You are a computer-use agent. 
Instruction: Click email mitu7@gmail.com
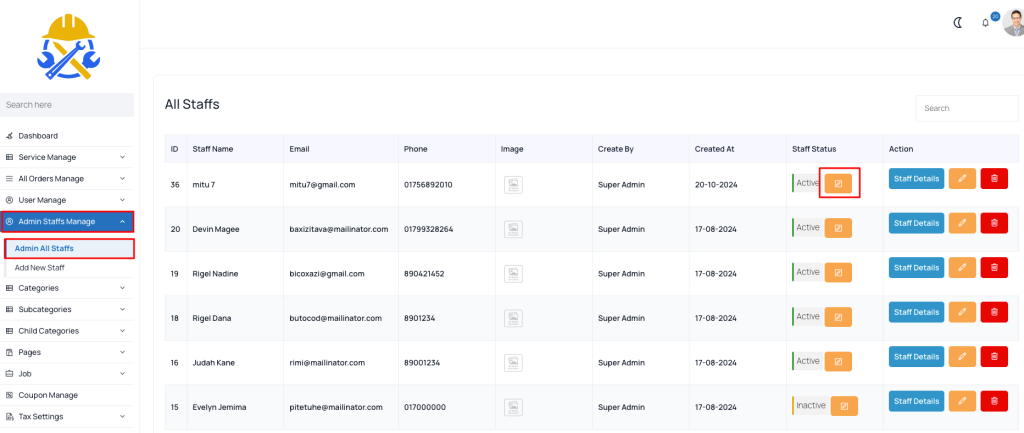(322, 185)
